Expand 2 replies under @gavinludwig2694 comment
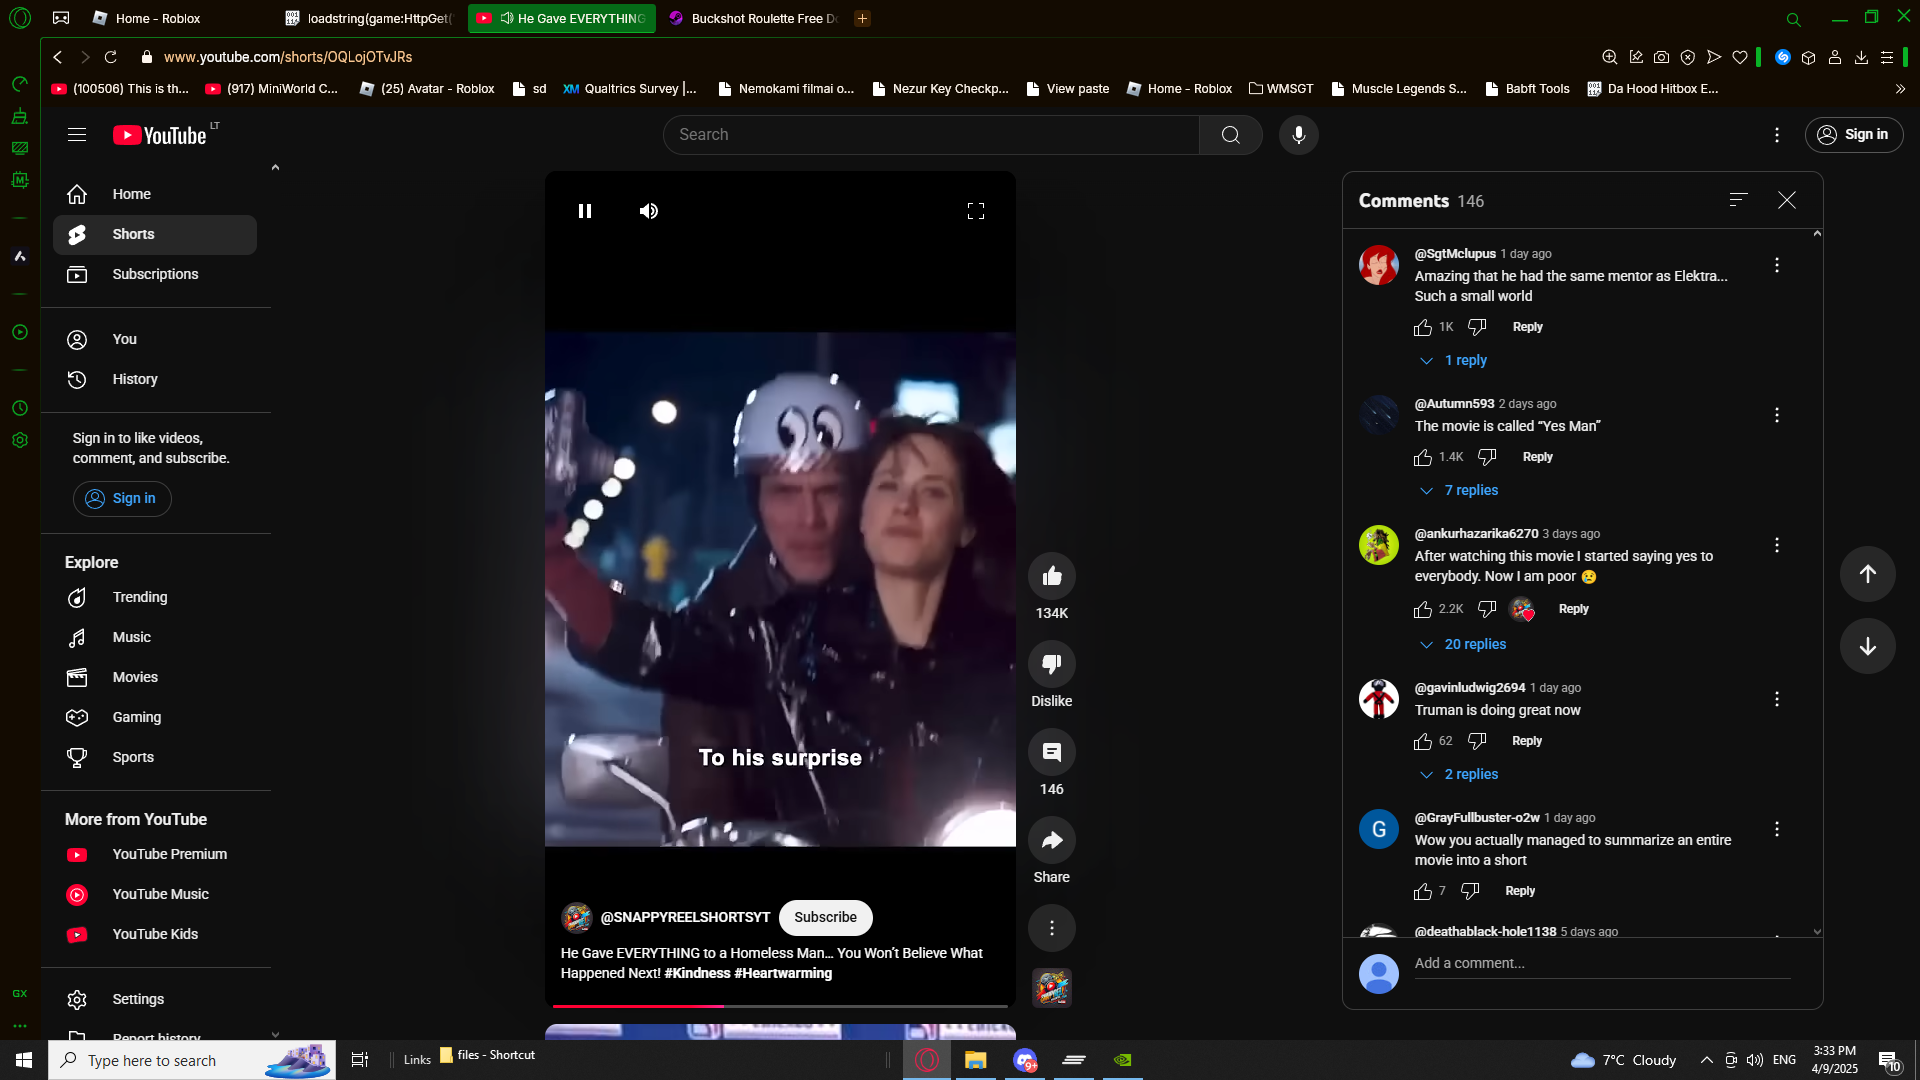Image resolution: width=1920 pixels, height=1080 pixels. [x=1460, y=775]
